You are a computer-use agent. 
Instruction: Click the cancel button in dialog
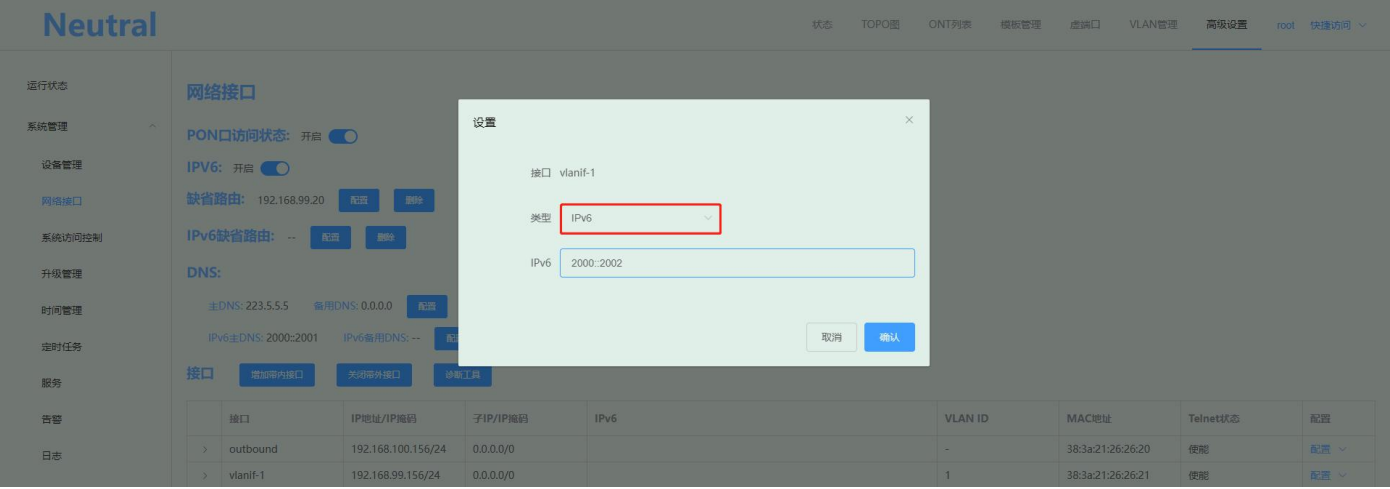(831, 337)
